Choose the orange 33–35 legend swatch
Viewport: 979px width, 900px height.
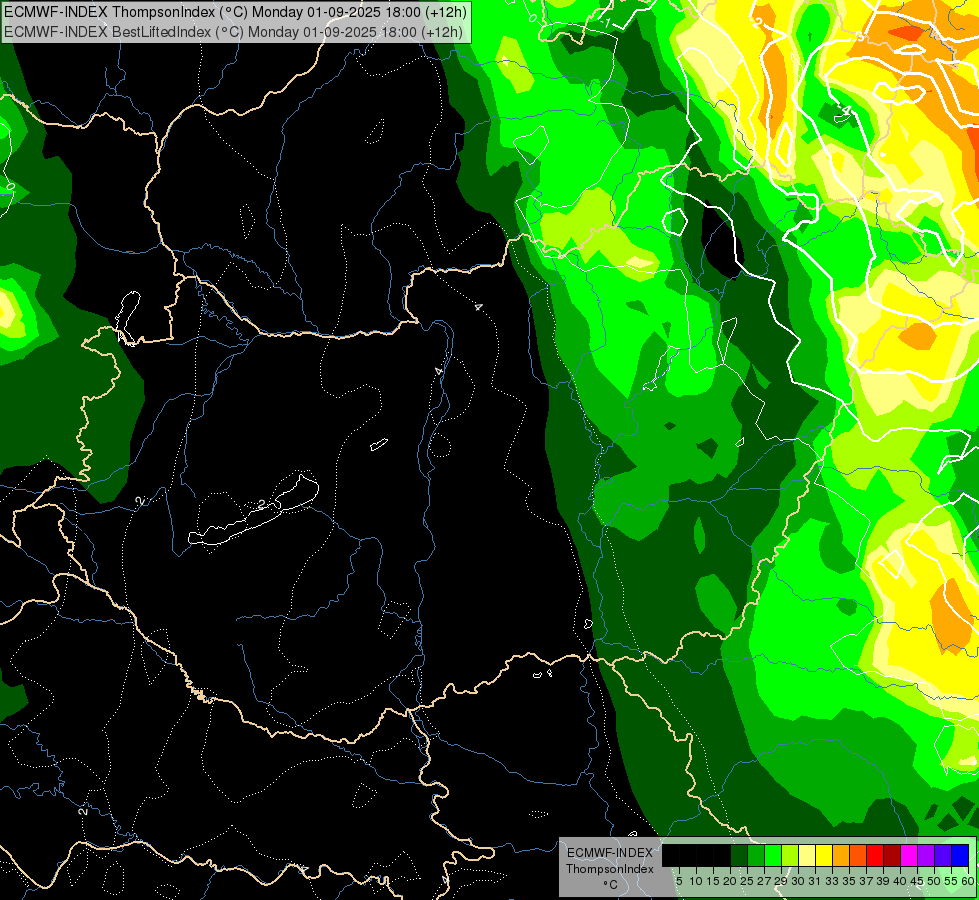(x=841, y=855)
